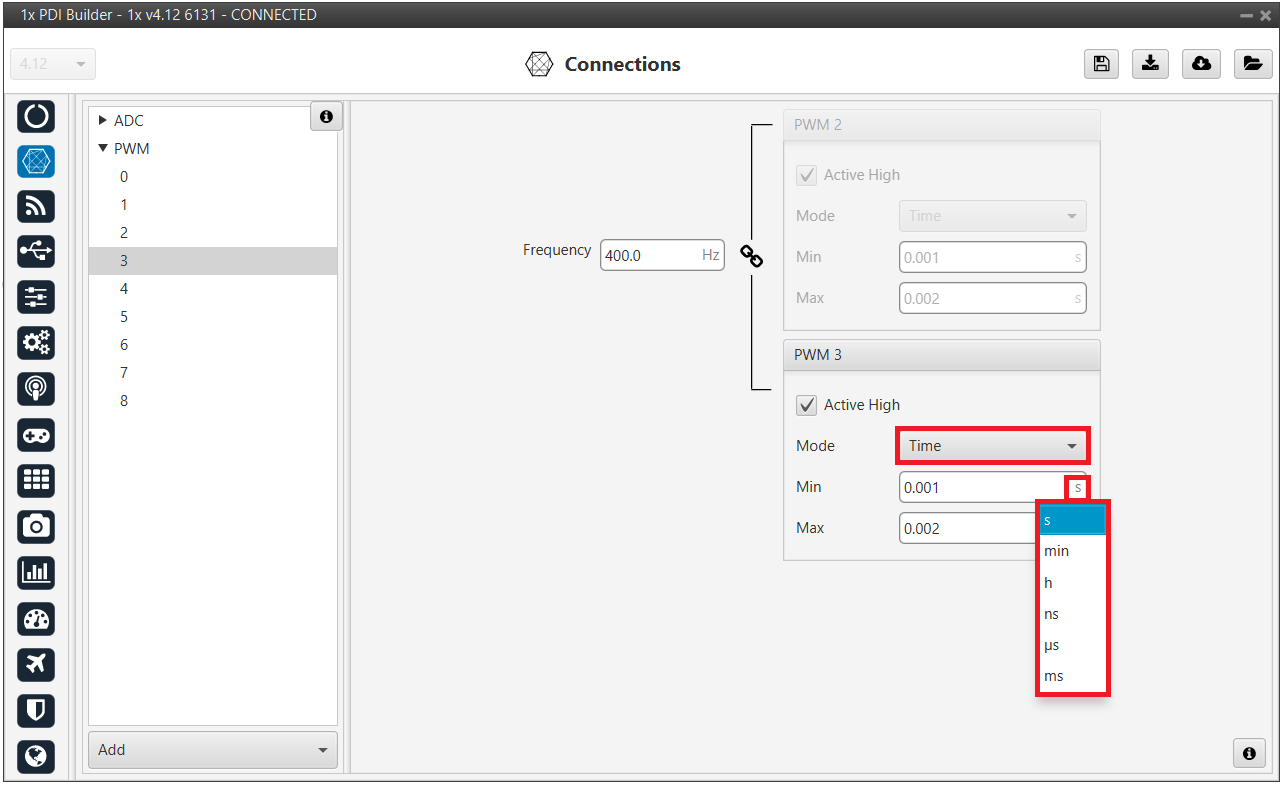This screenshot has width=1287, height=786.
Task: Select PWM item 5 in tree
Action: 124,317
